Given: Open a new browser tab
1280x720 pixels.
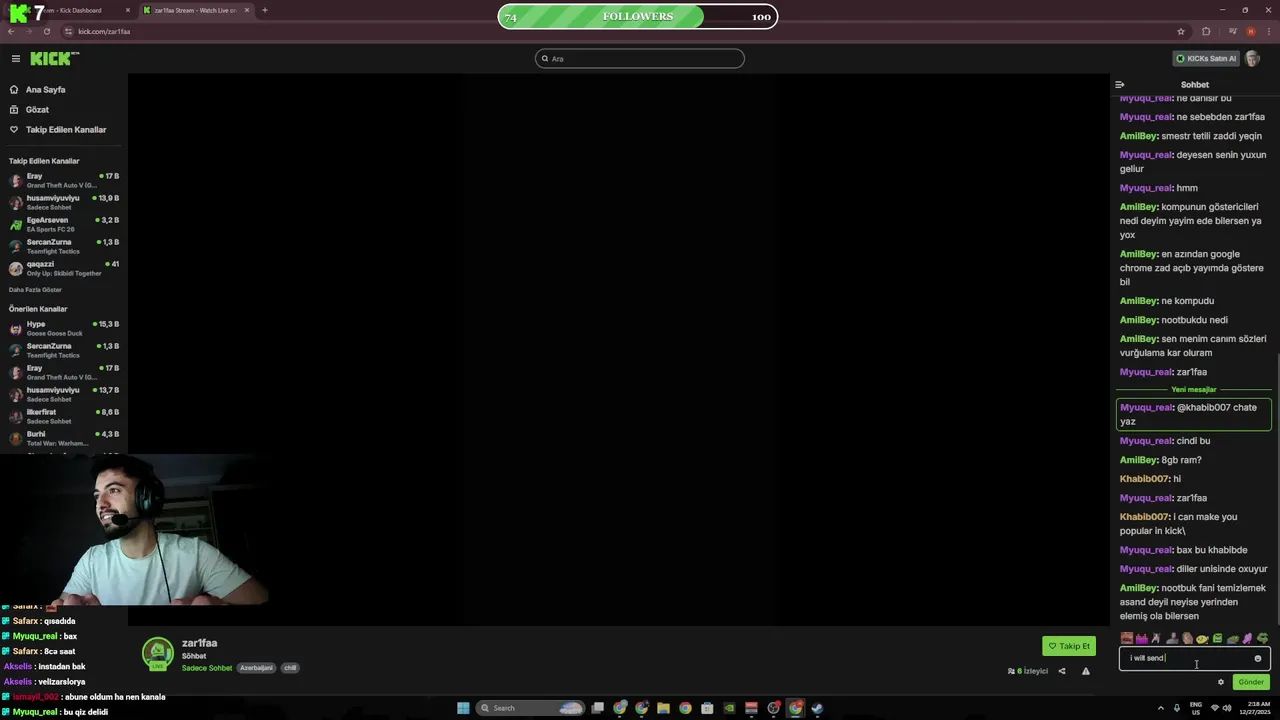Looking at the screenshot, I should 265,10.
